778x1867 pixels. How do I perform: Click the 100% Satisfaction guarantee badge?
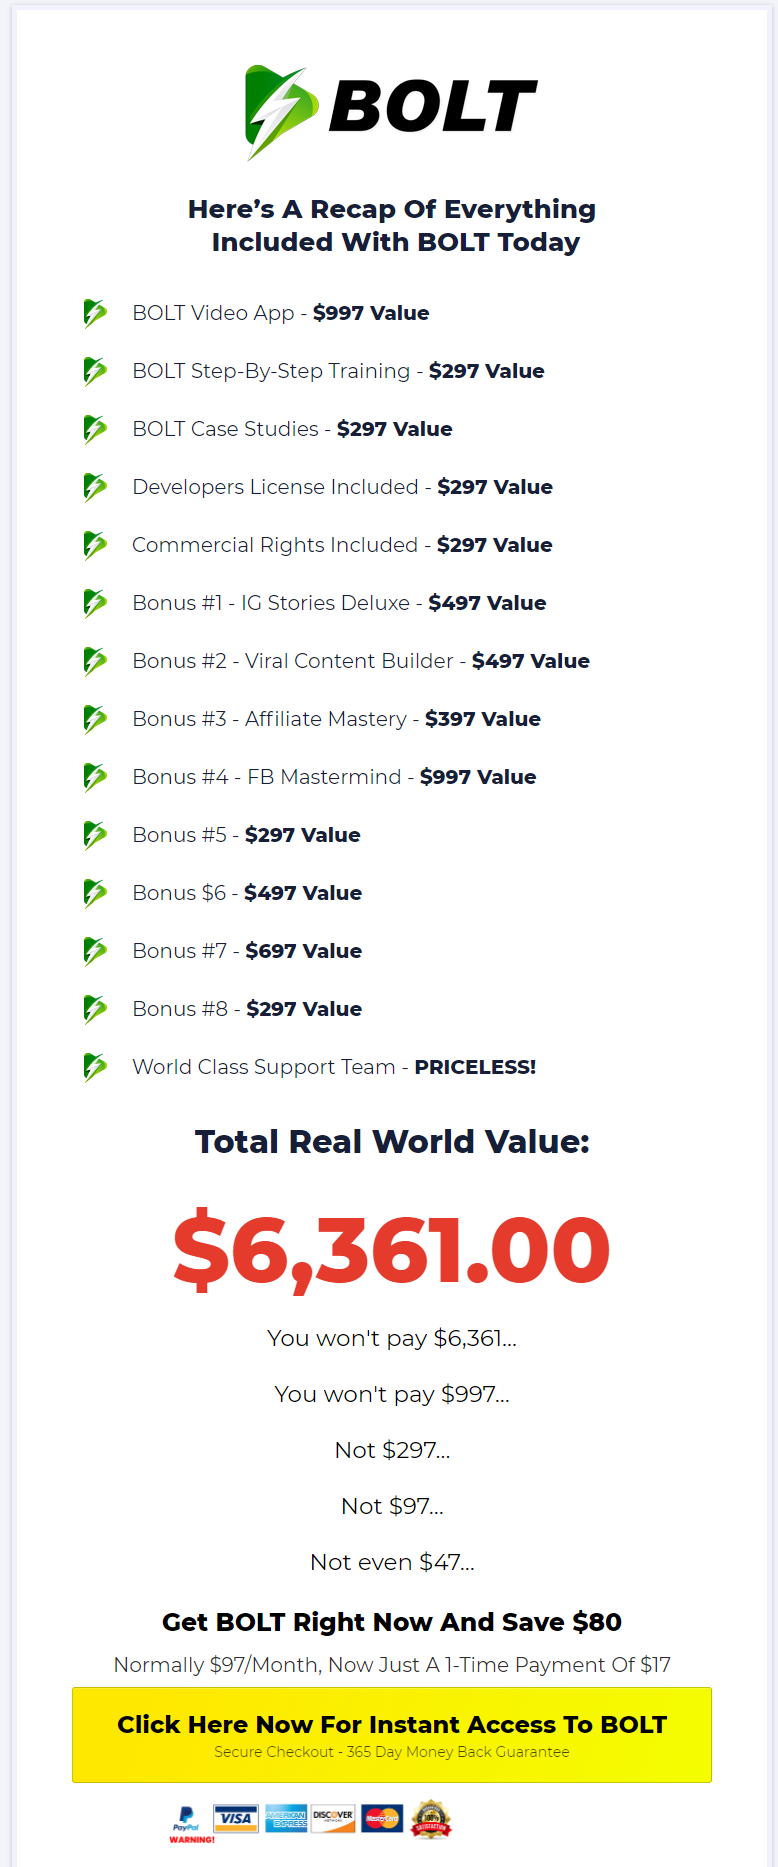[x=431, y=1818]
